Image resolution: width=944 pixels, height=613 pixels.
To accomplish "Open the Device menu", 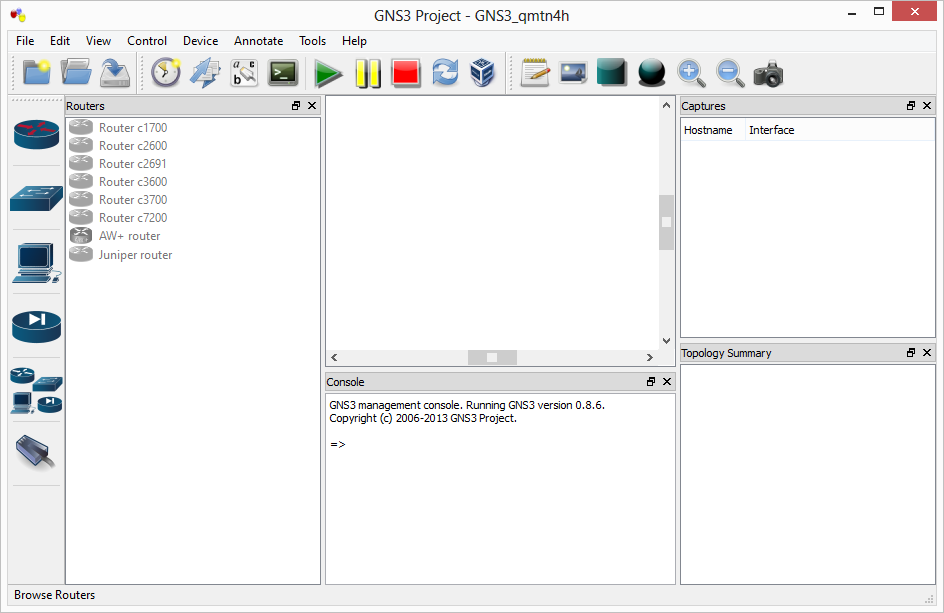I will (x=200, y=40).
